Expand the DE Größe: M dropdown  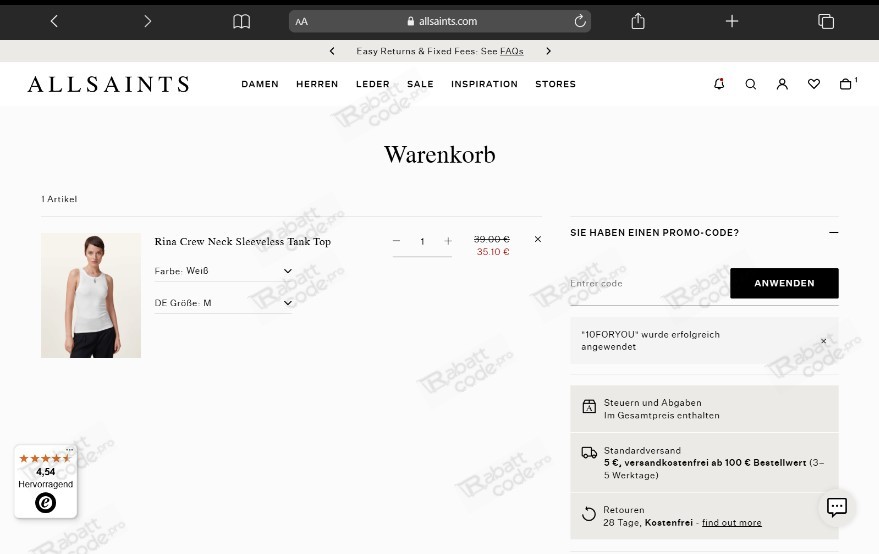[223, 303]
